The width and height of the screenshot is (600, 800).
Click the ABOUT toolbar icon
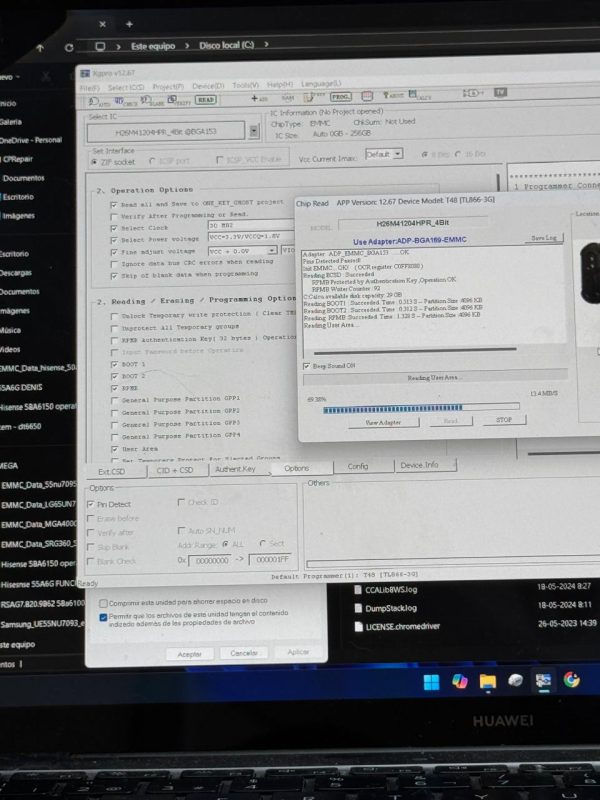tap(393, 95)
